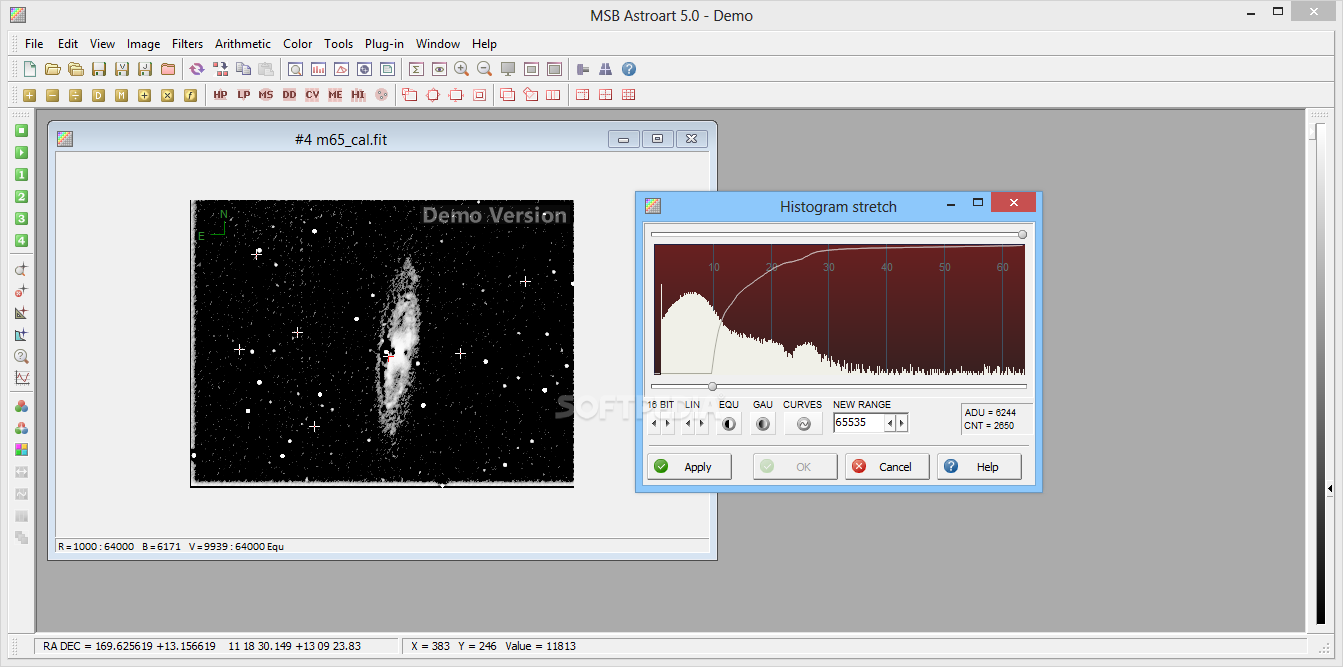Click the upper histogram slider handle

click(1022, 234)
